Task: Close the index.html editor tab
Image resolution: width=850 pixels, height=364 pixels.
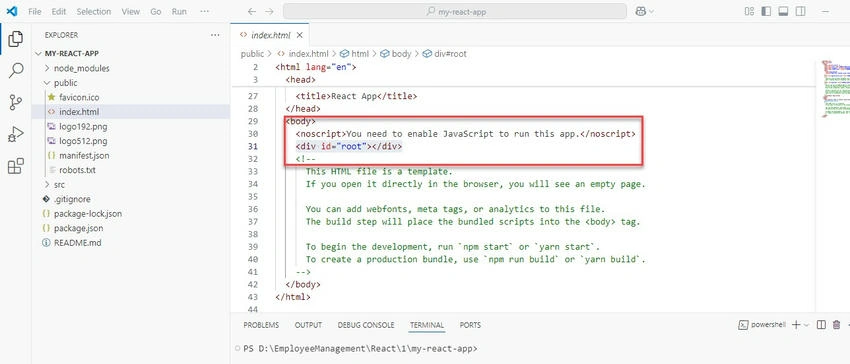Action: click(x=299, y=35)
